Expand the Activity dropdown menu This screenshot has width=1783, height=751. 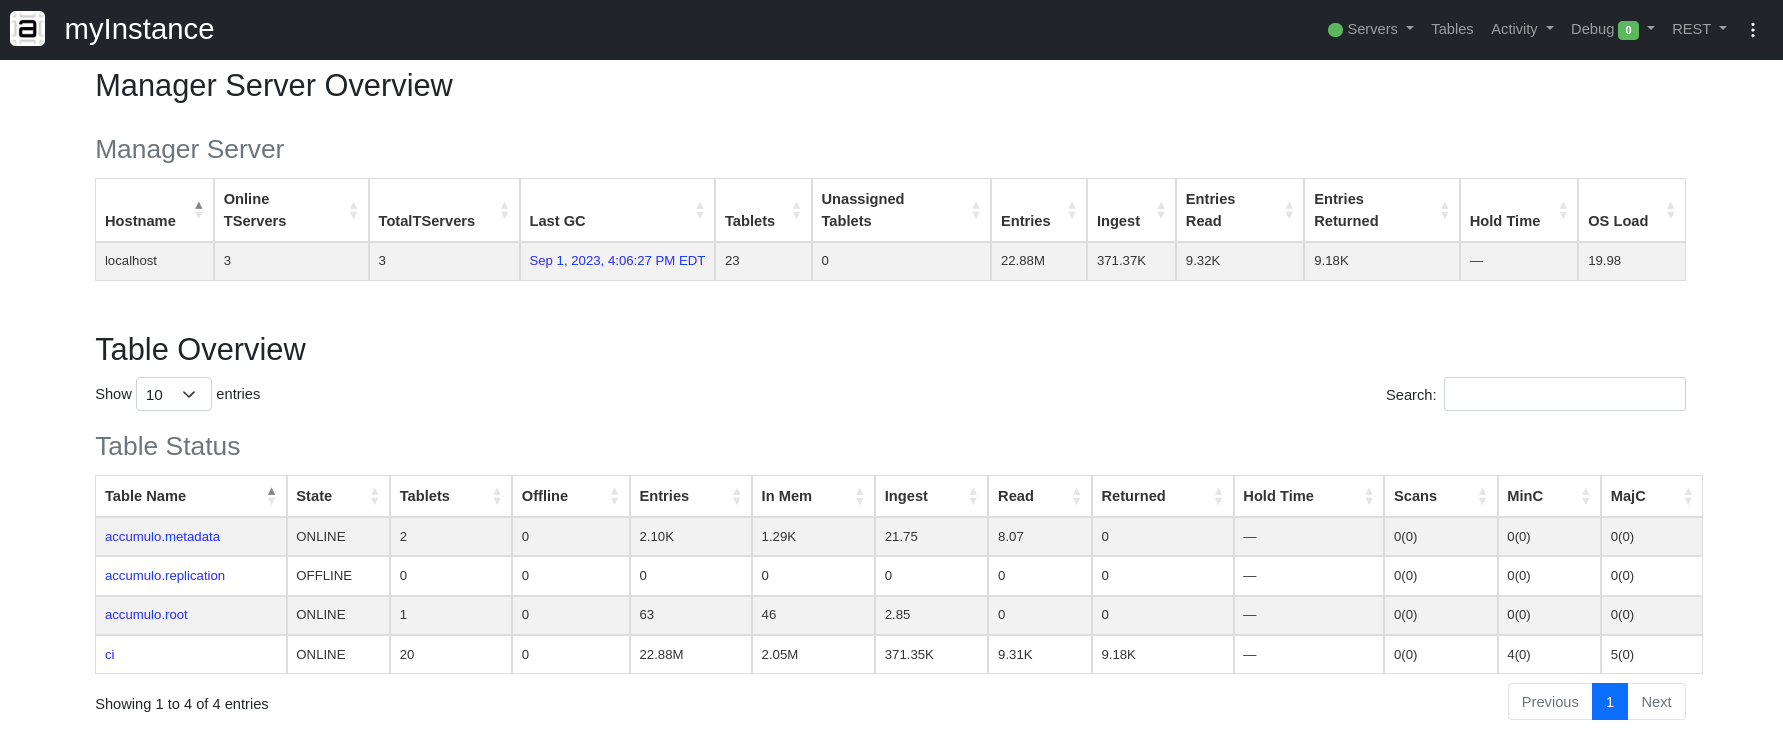click(1521, 29)
